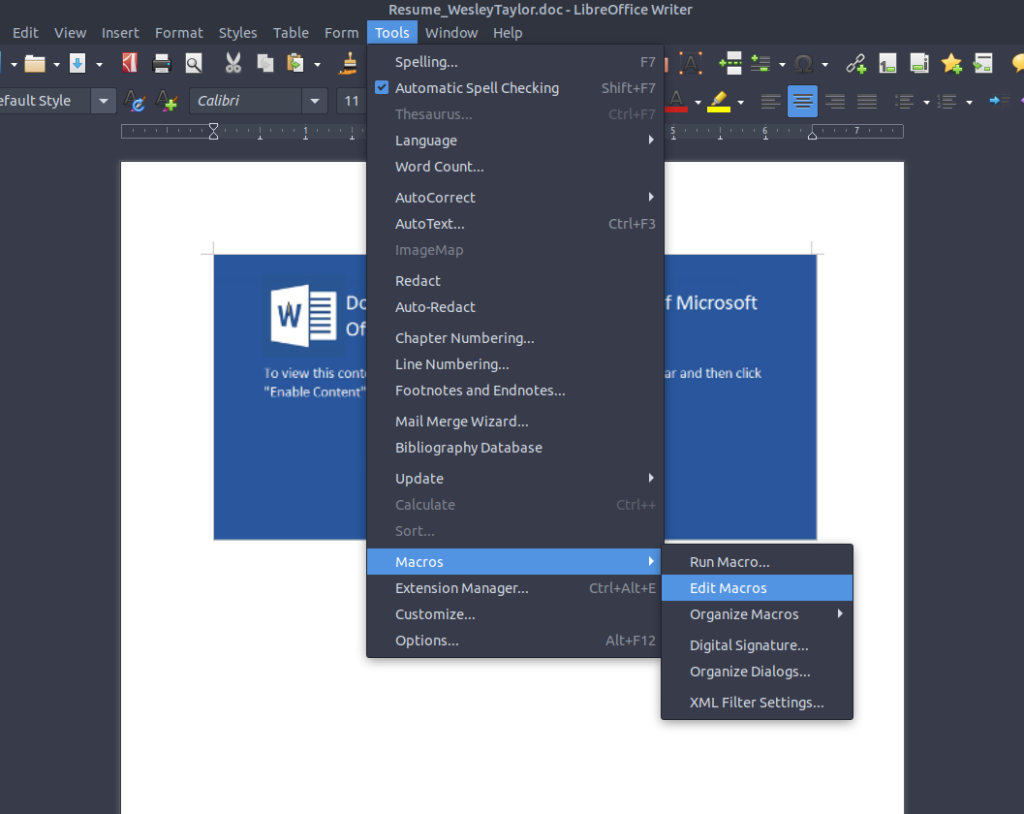Click the Ordered numbered list icon
The width and height of the screenshot is (1024, 814).
tap(947, 101)
